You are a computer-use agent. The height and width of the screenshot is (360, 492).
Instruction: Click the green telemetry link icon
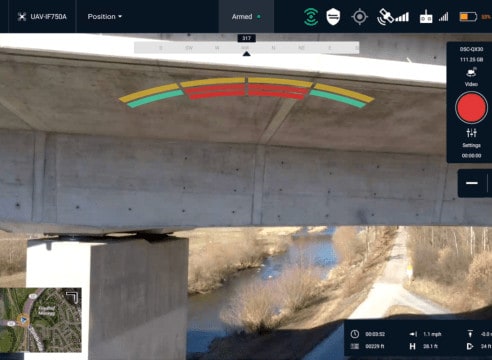pos(311,17)
